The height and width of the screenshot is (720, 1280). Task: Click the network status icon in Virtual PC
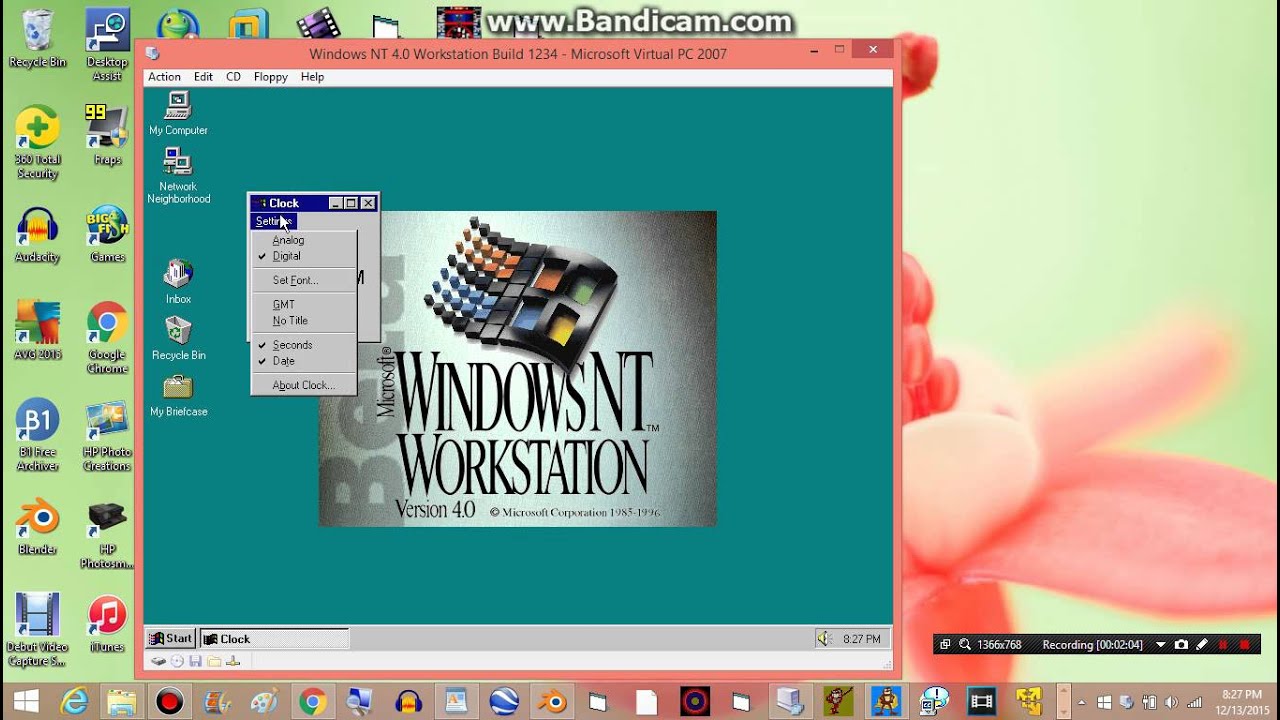pos(233,661)
